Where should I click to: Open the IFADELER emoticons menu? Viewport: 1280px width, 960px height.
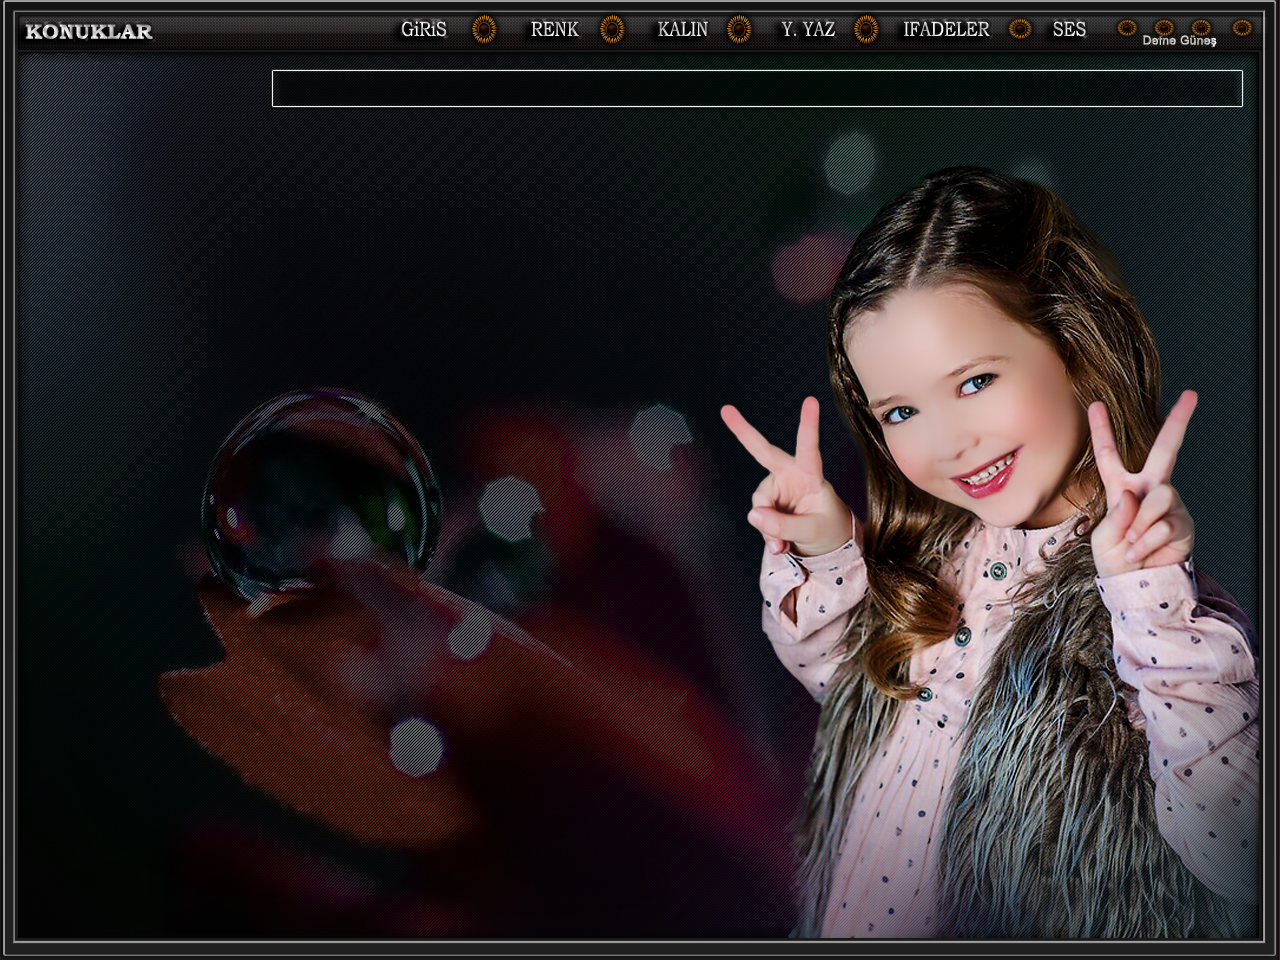(x=946, y=30)
